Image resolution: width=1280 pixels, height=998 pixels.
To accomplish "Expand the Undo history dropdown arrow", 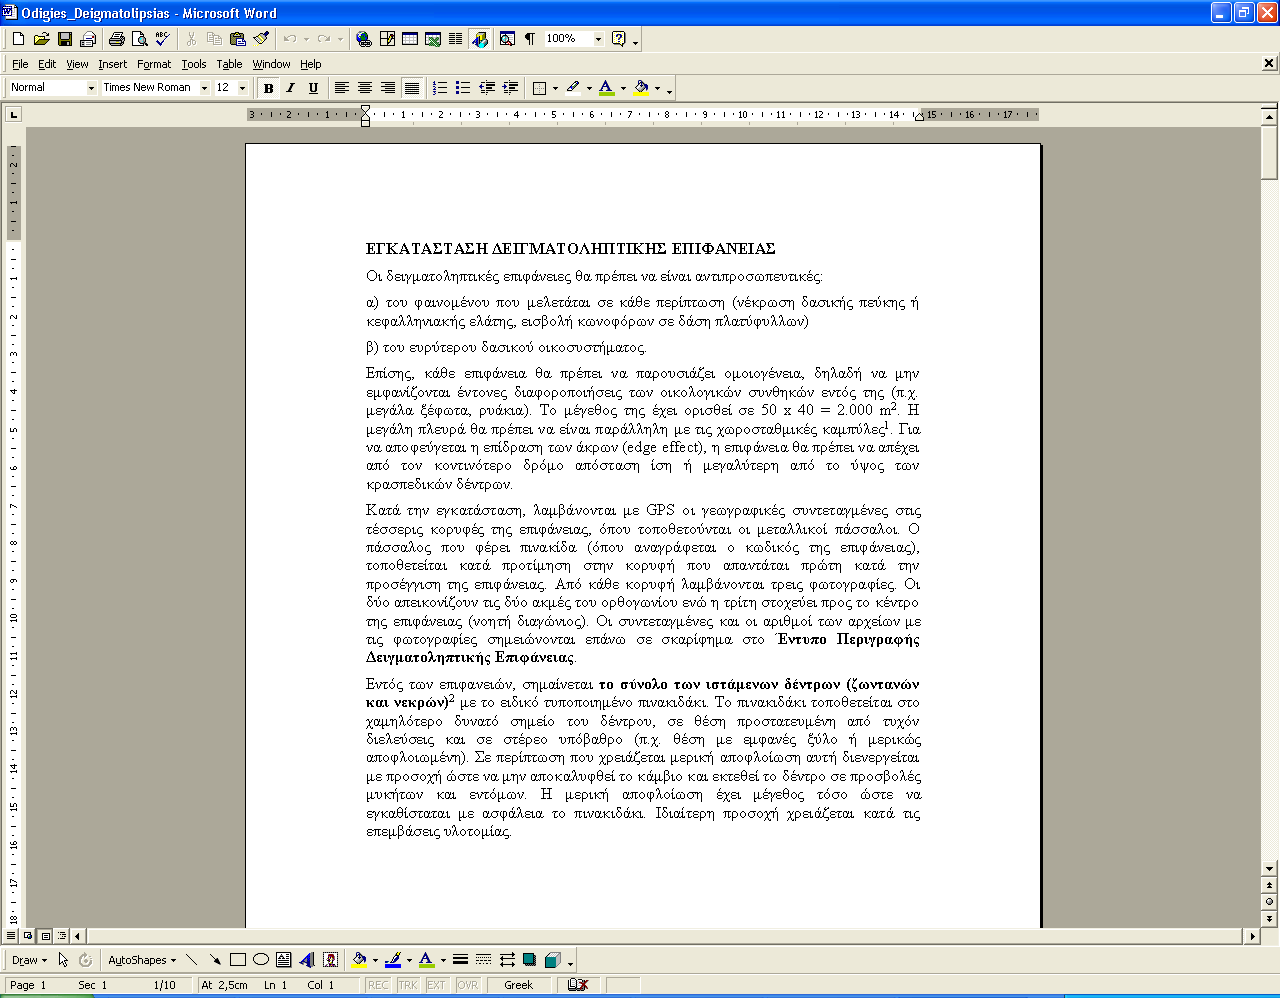I will (x=306, y=39).
